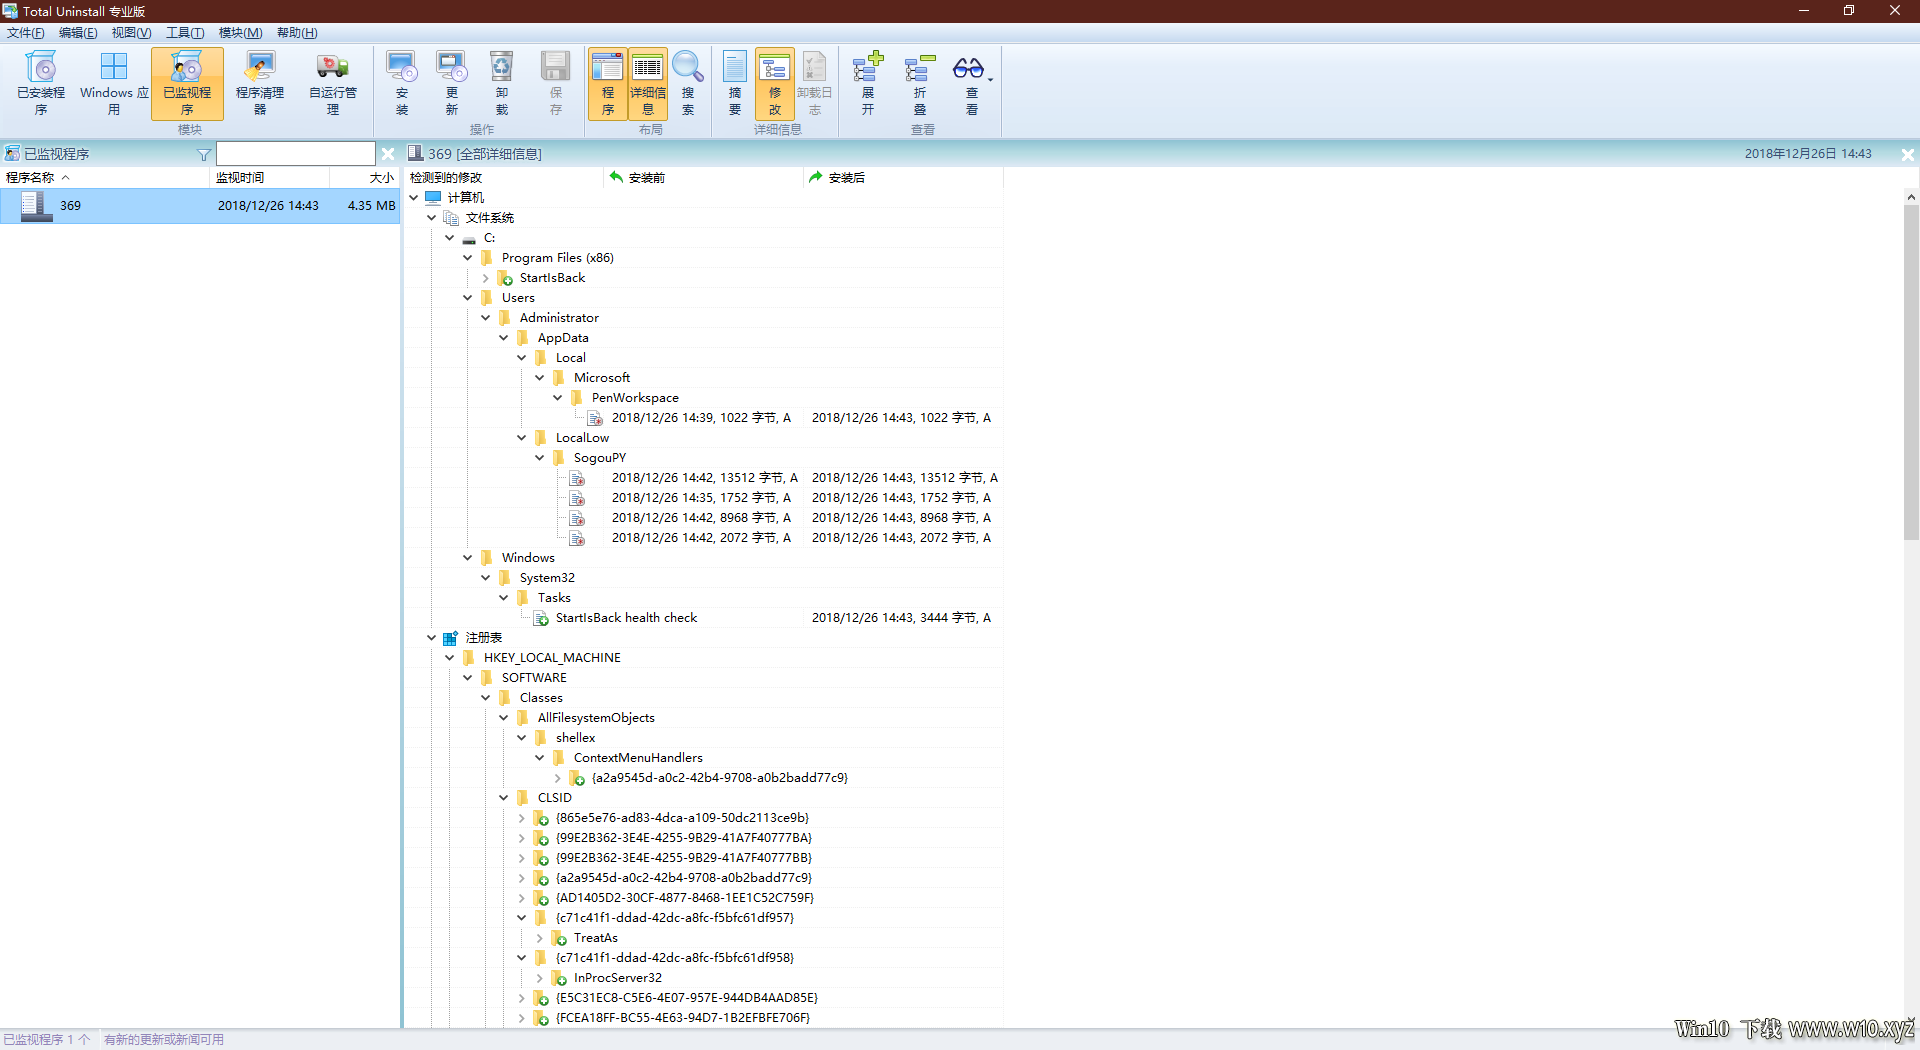Collapse the SogouPY folder node

click(x=540, y=457)
